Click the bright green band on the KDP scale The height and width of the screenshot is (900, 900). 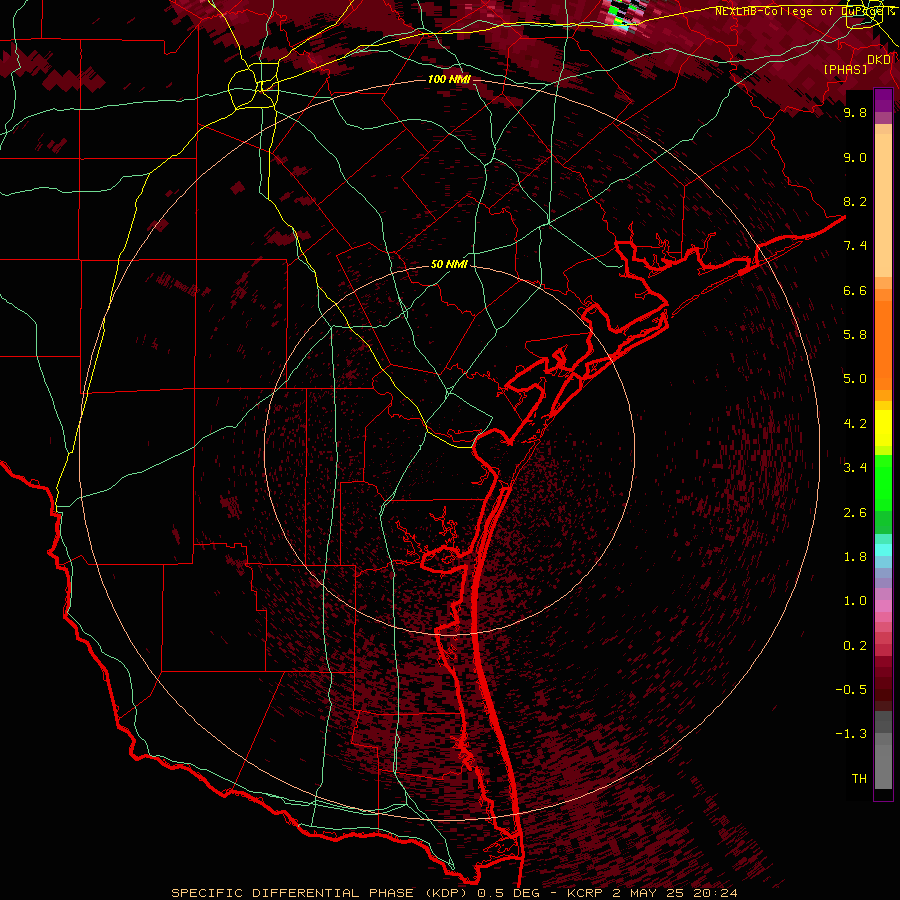click(883, 485)
